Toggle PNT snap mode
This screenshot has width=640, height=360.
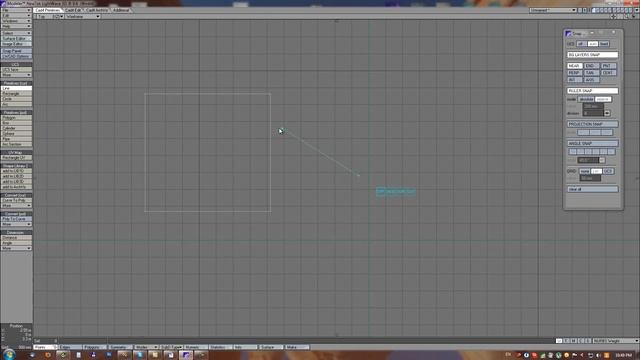coord(608,66)
